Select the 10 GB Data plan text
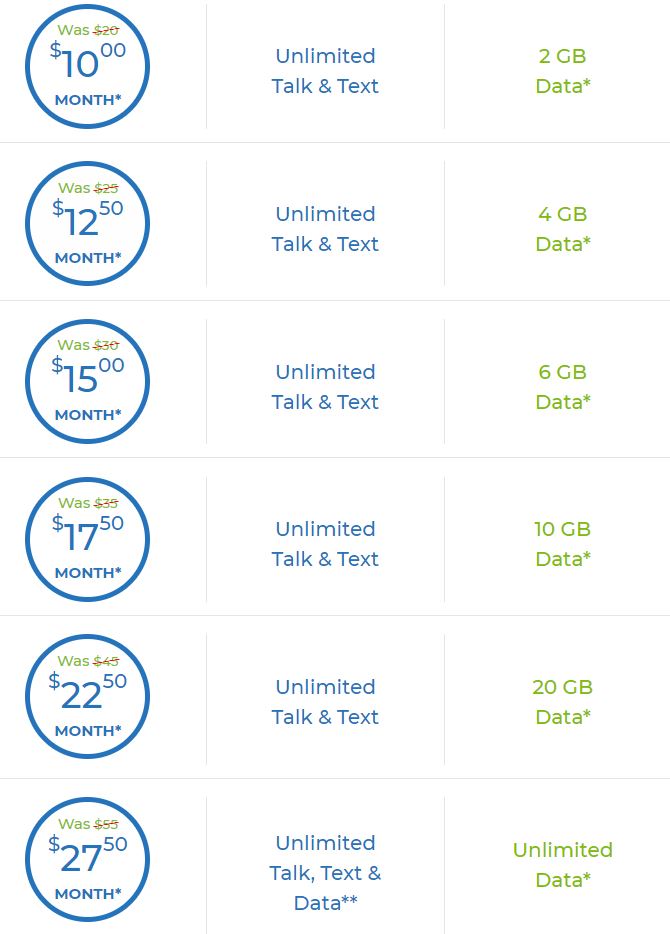Image resolution: width=670 pixels, height=934 pixels. [563, 544]
